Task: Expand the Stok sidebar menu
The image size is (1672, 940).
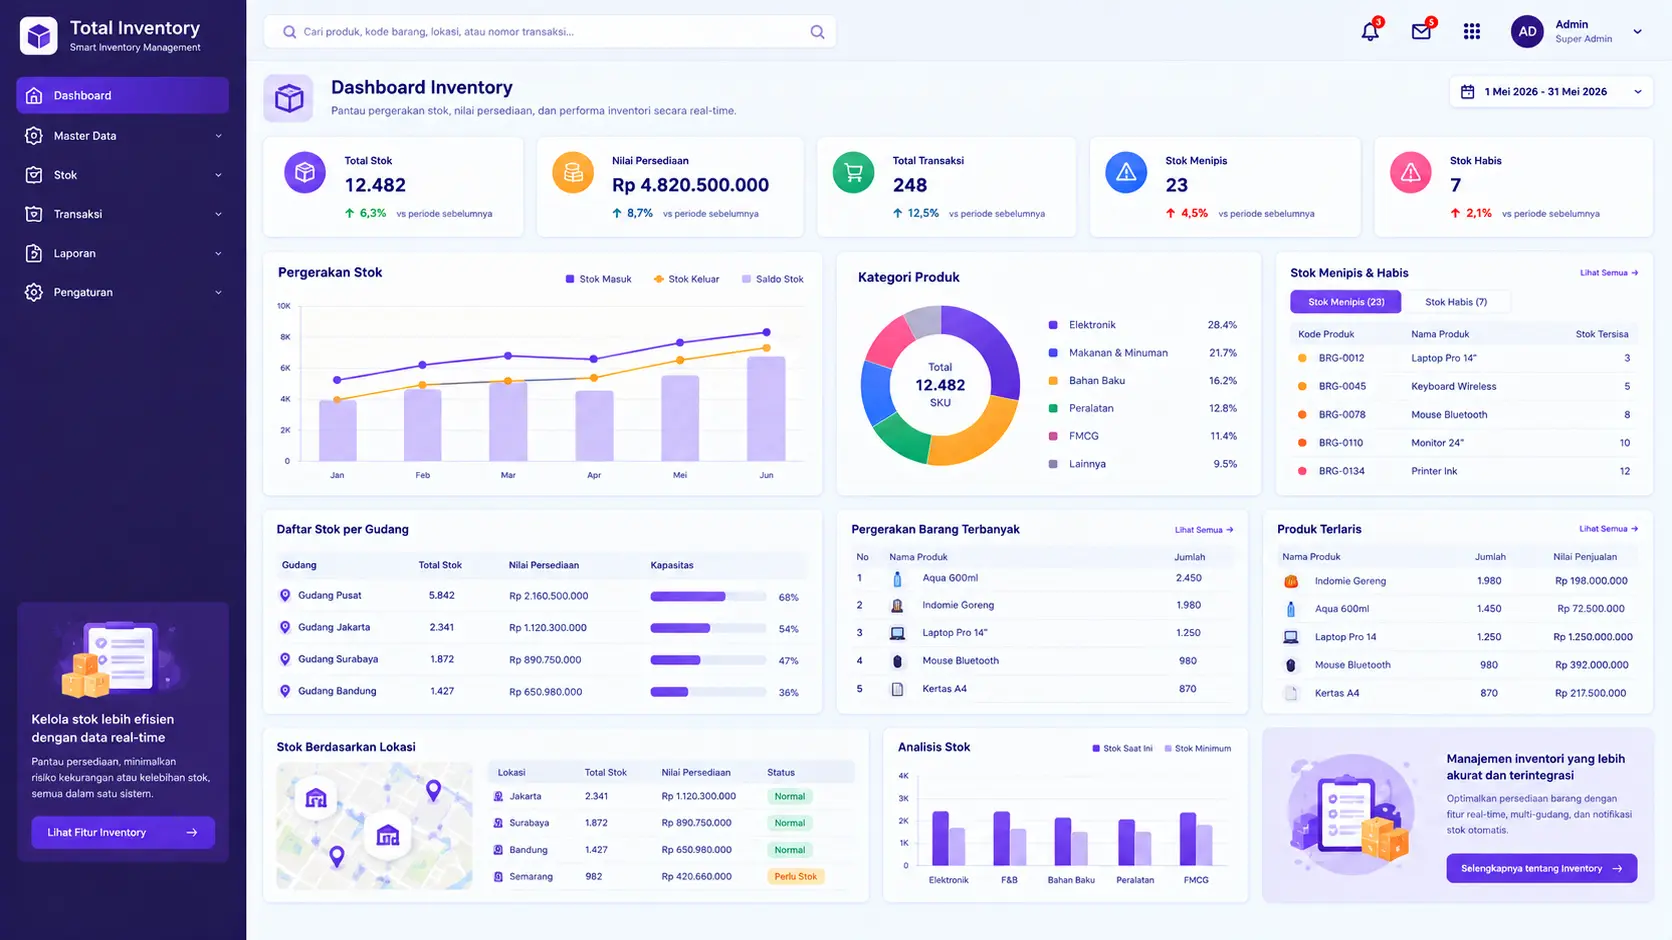Action: click(122, 175)
